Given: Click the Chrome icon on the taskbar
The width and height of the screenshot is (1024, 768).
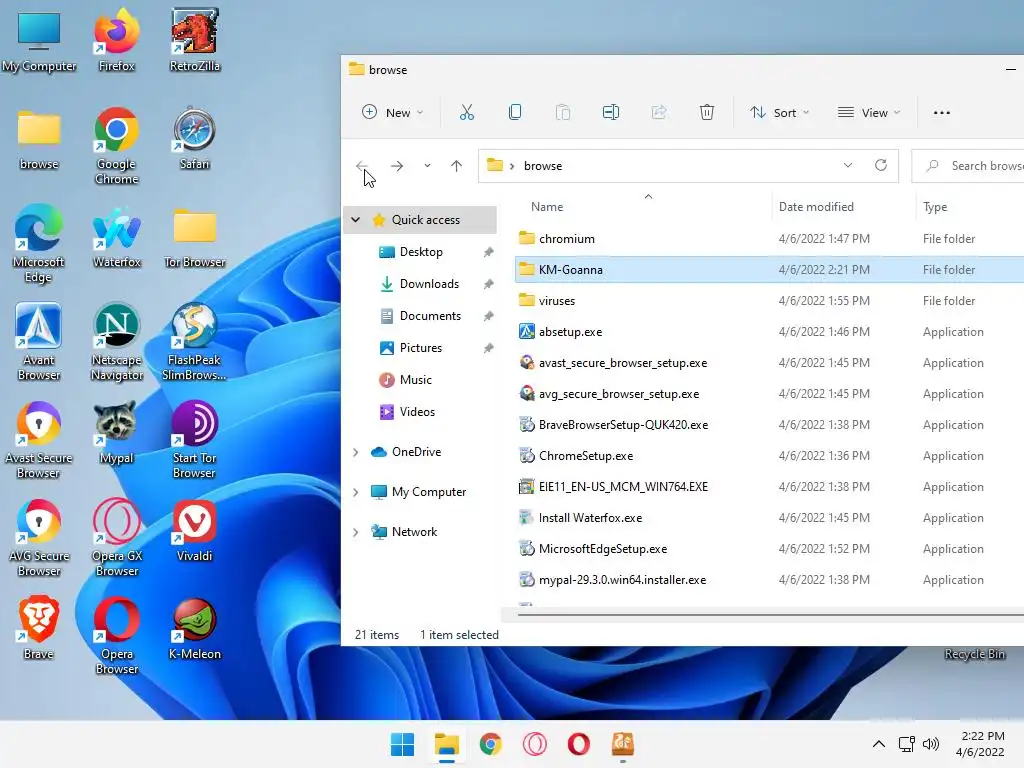Looking at the screenshot, I should 490,744.
